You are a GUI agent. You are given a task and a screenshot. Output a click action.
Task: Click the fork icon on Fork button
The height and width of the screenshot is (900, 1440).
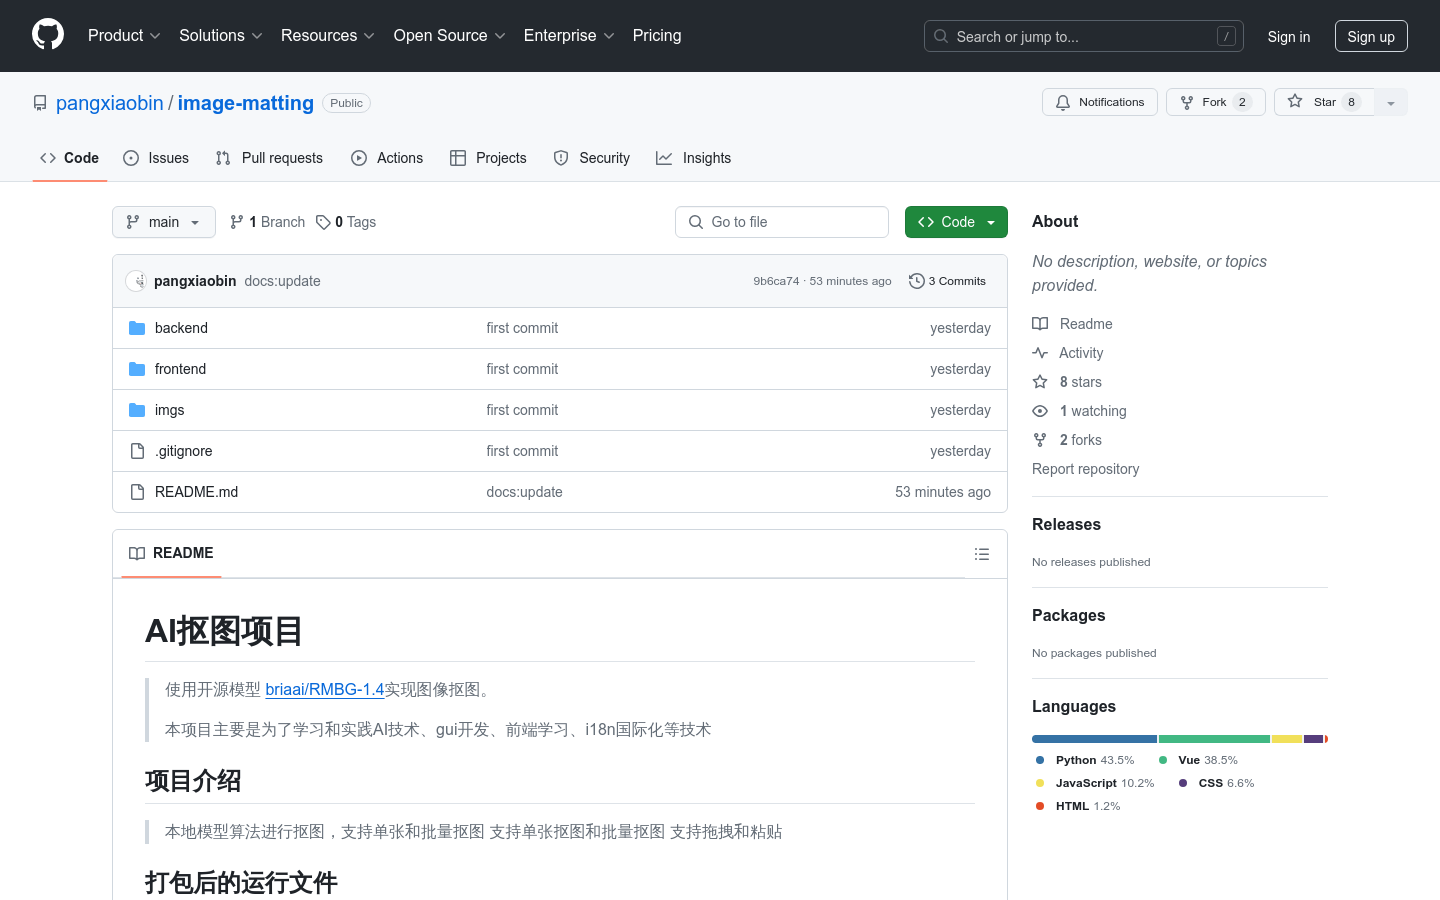click(1187, 102)
